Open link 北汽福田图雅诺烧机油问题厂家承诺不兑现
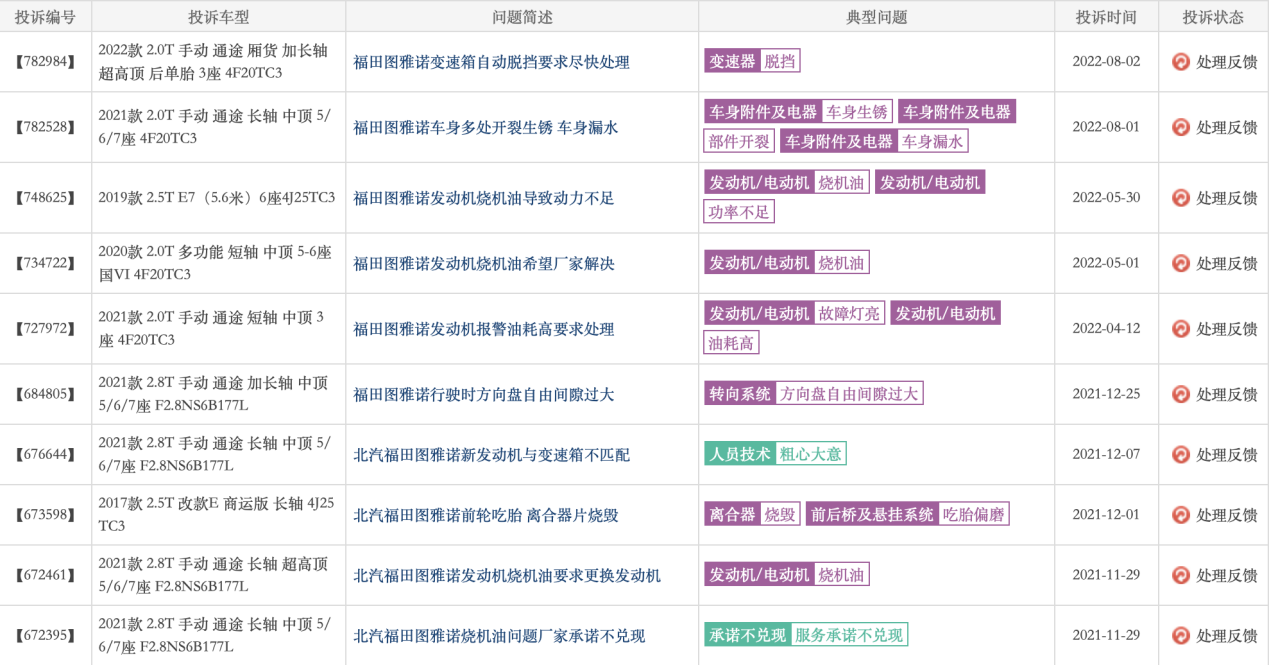This screenshot has height=665, width=1269. point(499,635)
